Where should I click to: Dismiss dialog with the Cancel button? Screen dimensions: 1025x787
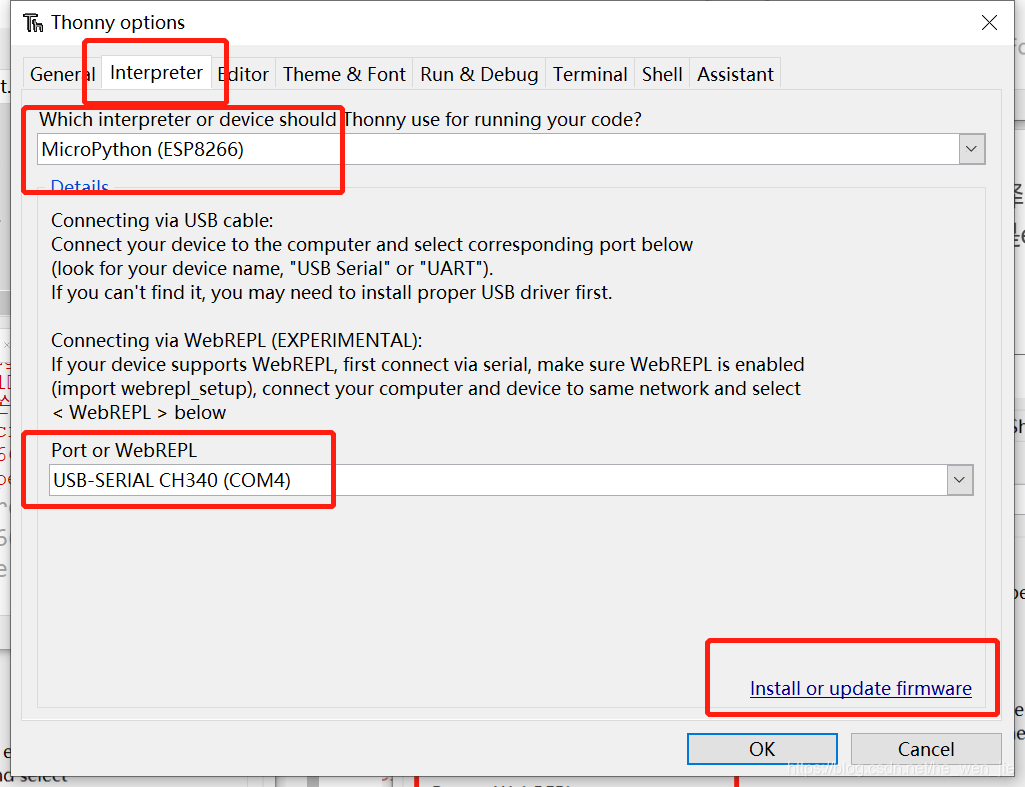[926, 748]
